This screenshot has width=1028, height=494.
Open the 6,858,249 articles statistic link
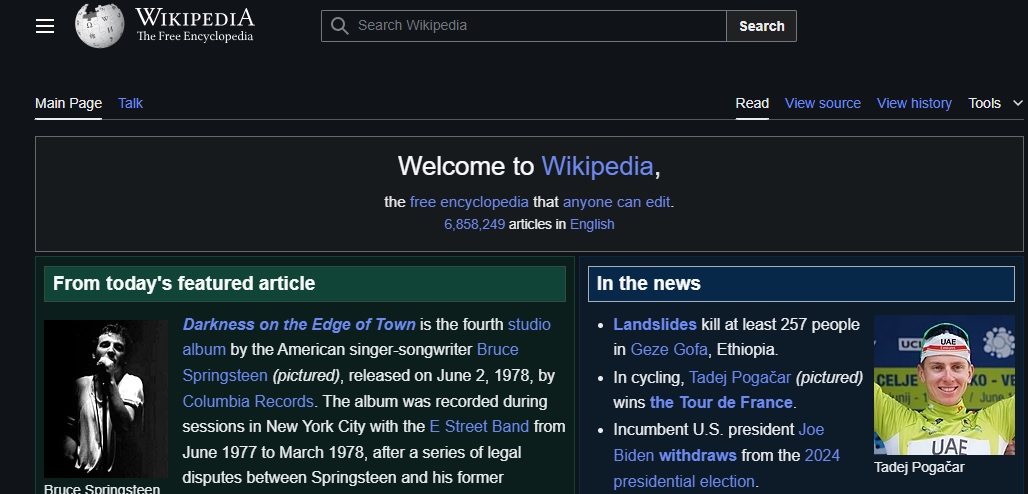point(475,224)
